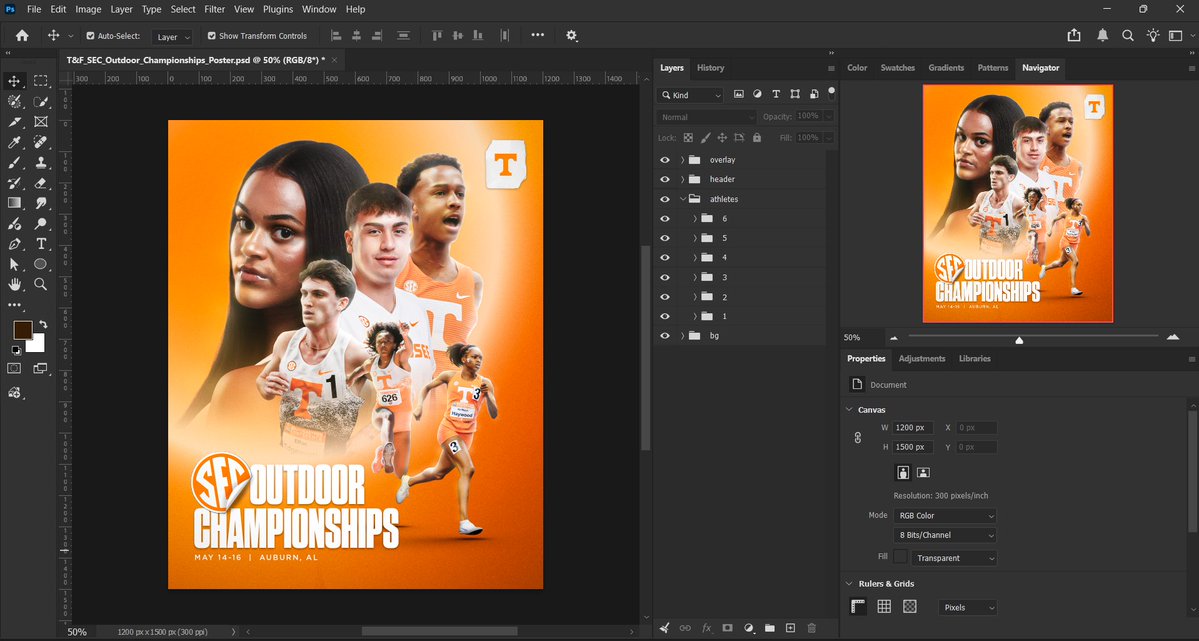The height and width of the screenshot is (641, 1199).
Task: Click the Navigator zoom slider handle
Action: point(1019,340)
